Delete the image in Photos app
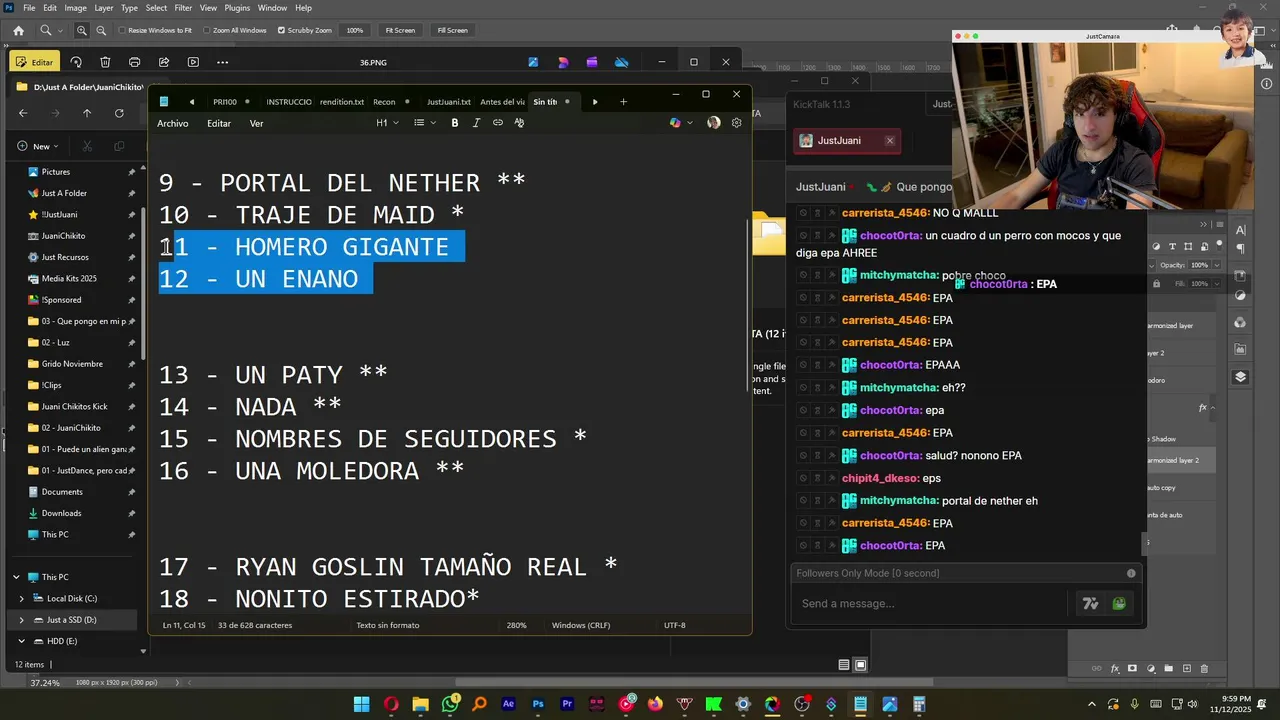1280x720 pixels. coord(105,62)
